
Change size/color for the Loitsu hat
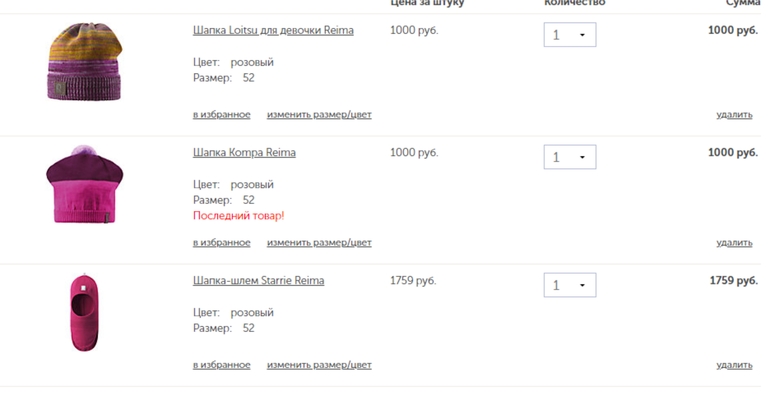319,115
